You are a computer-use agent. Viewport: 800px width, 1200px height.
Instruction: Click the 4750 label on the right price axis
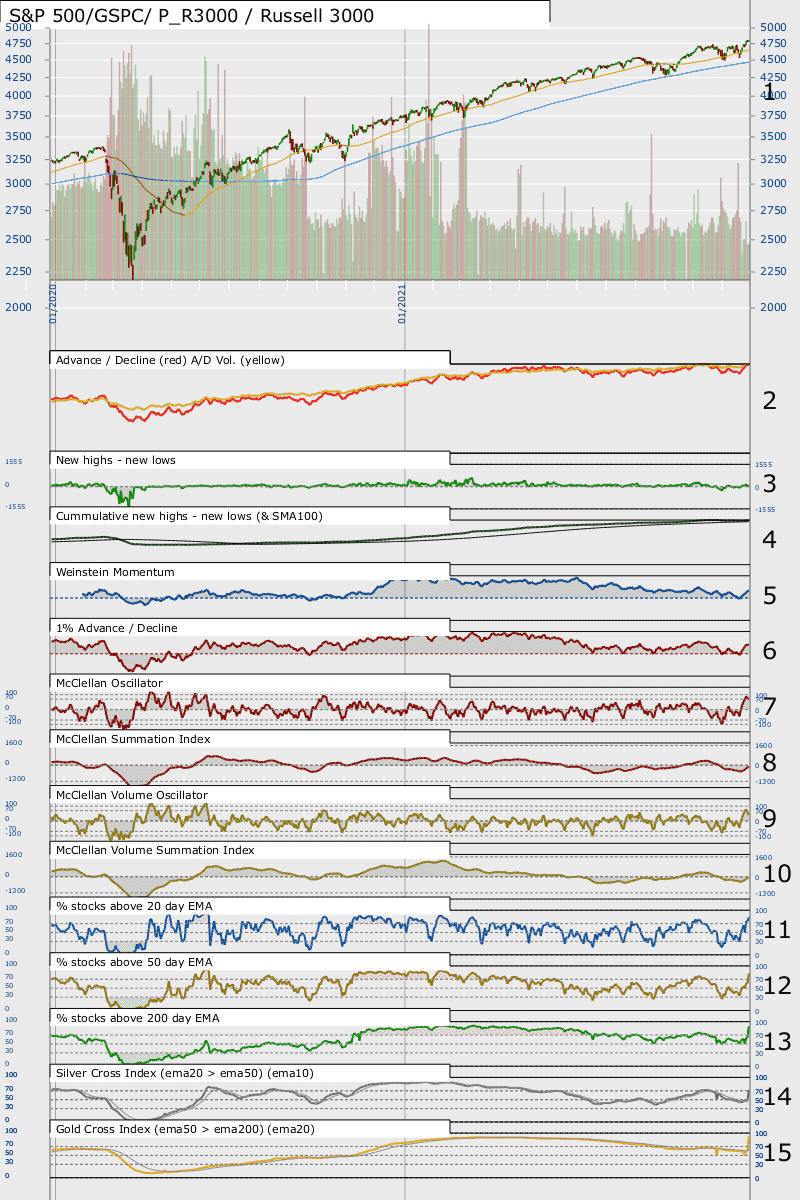tap(774, 43)
